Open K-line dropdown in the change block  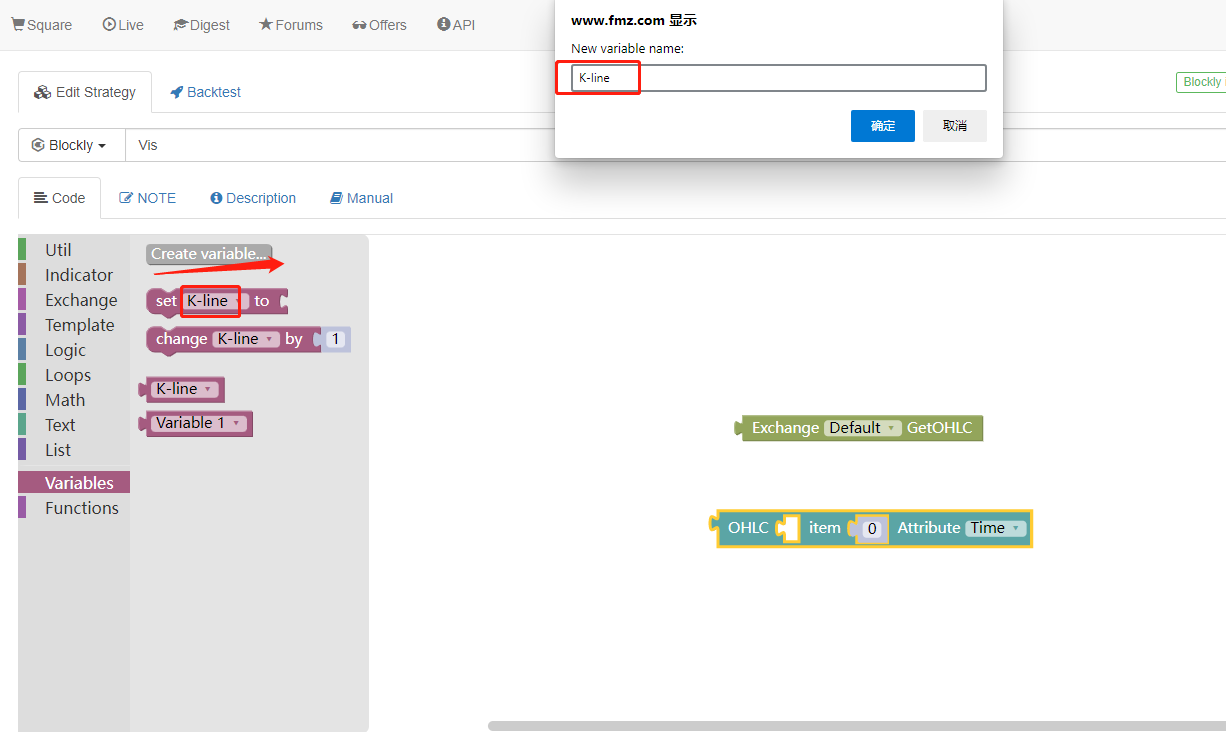click(245, 339)
